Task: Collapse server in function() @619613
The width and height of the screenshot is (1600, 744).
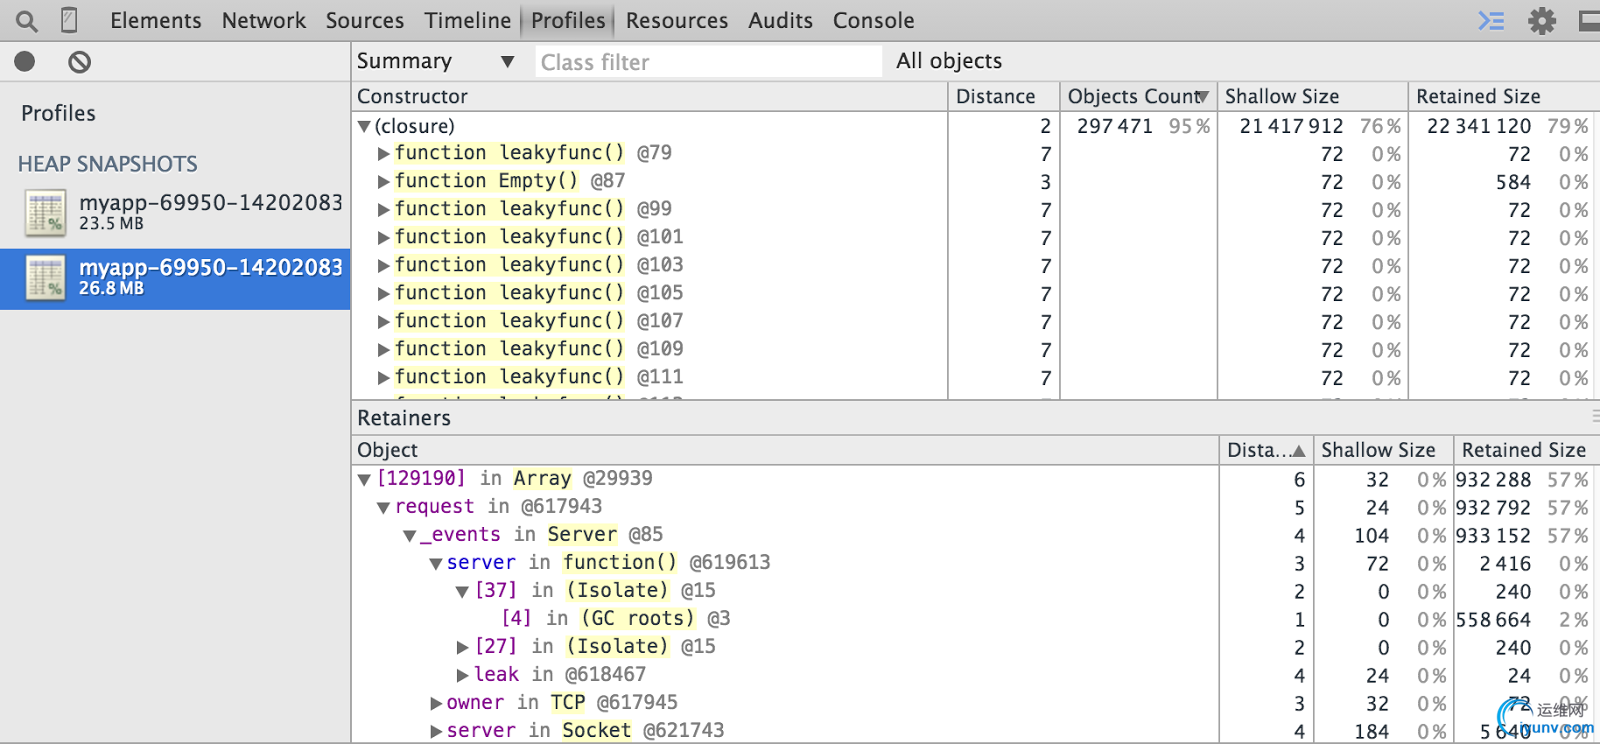Action: pos(436,564)
